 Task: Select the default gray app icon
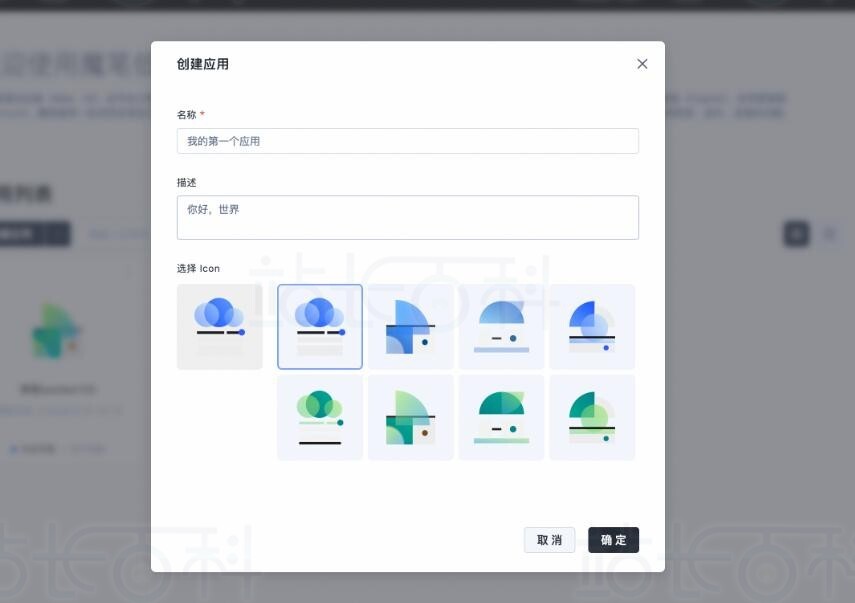coord(219,326)
